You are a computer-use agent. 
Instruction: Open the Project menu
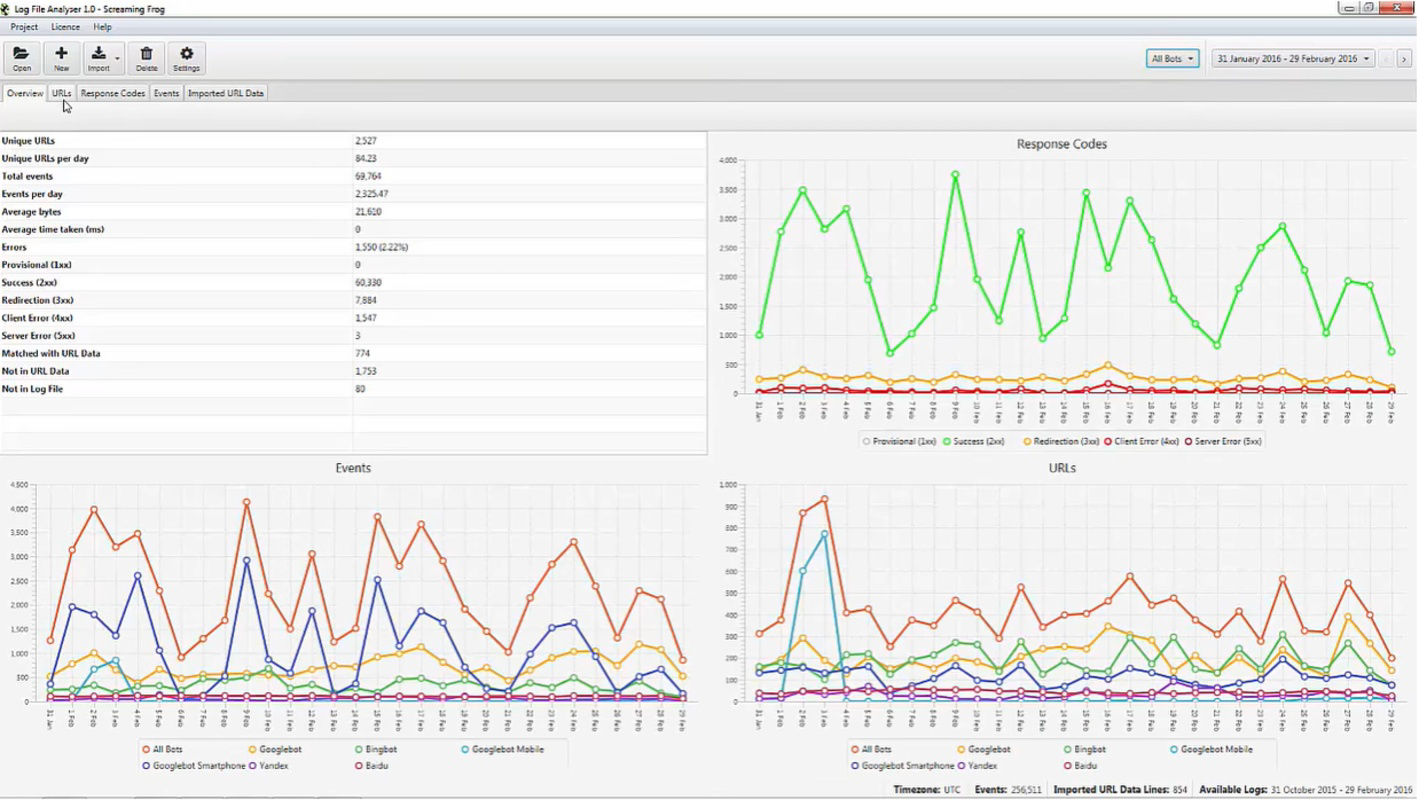pyautogui.click(x=24, y=27)
